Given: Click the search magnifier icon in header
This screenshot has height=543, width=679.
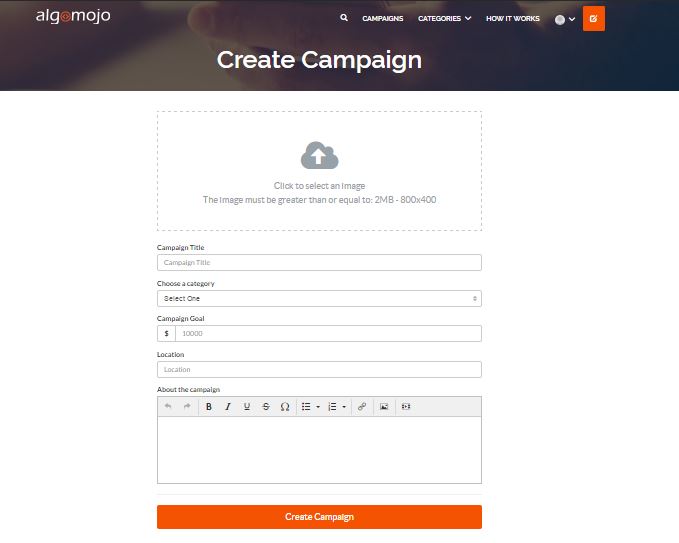Looking at the screenshot, I should point(344,18).
